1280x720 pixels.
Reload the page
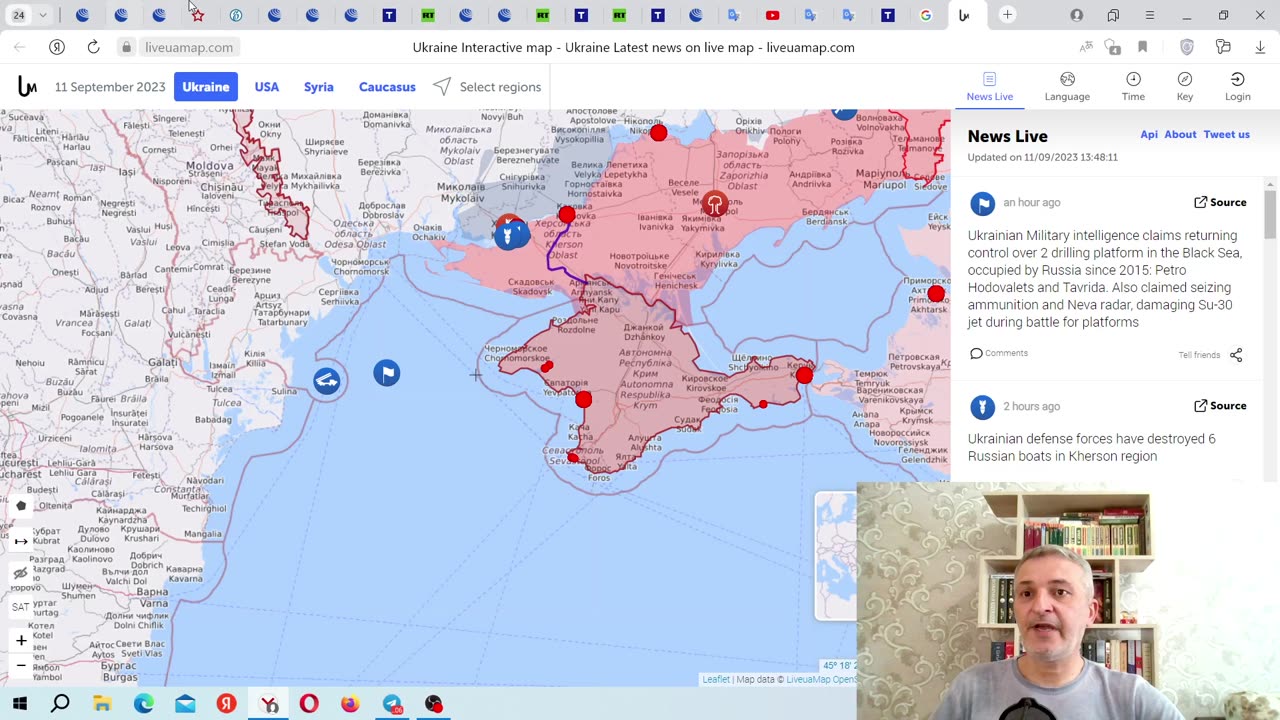coord(93,47)
